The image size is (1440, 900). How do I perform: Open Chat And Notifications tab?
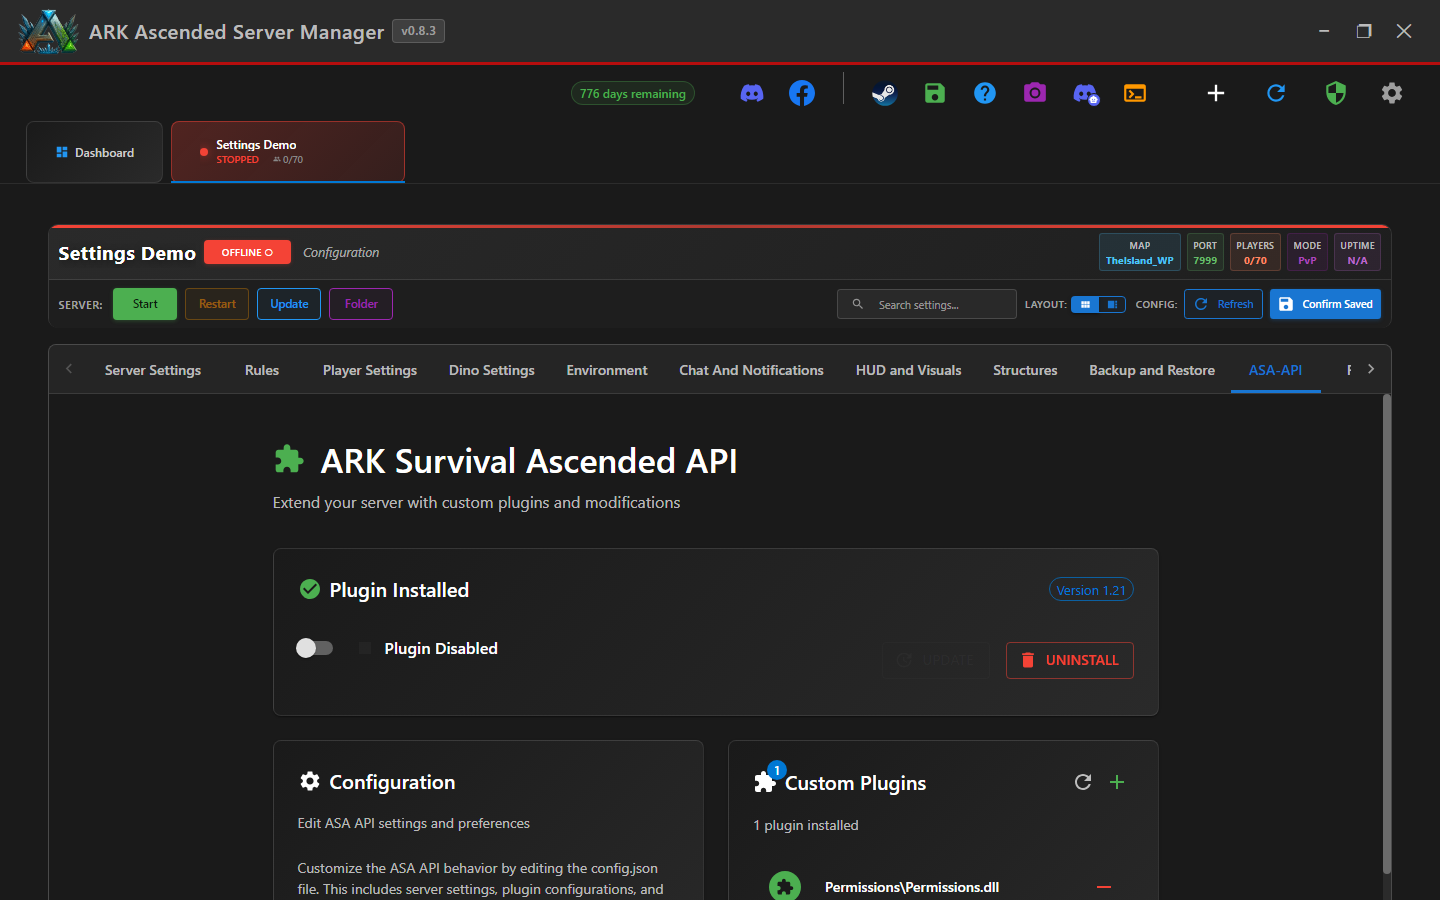point(751,370)
